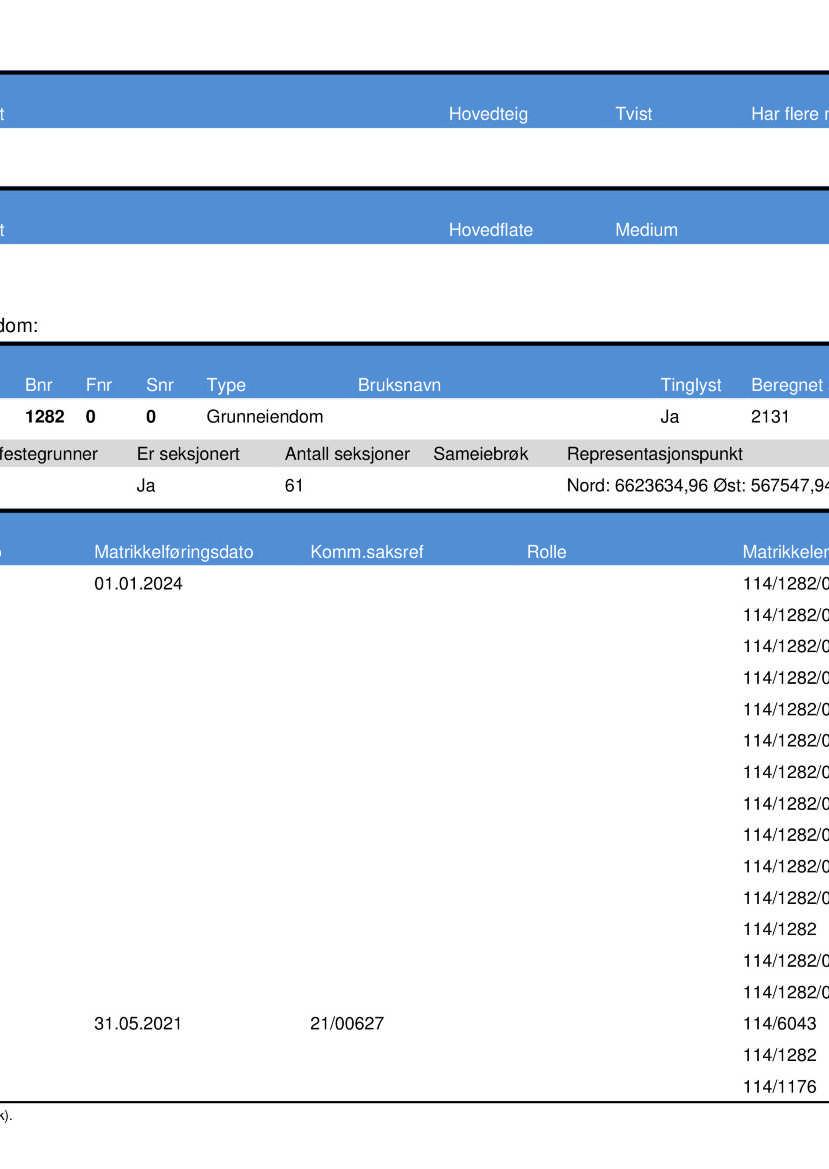The width and height of the screenshot is (829, 1169).
Task: Select the Snr column header
Action: (160, 385)
